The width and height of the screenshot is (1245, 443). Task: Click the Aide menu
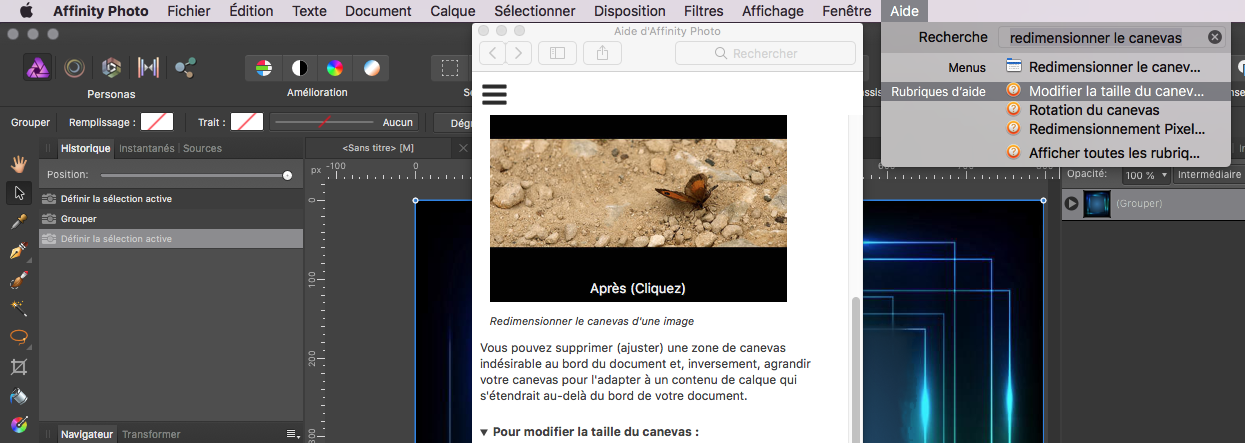click(x=904, y=11)
